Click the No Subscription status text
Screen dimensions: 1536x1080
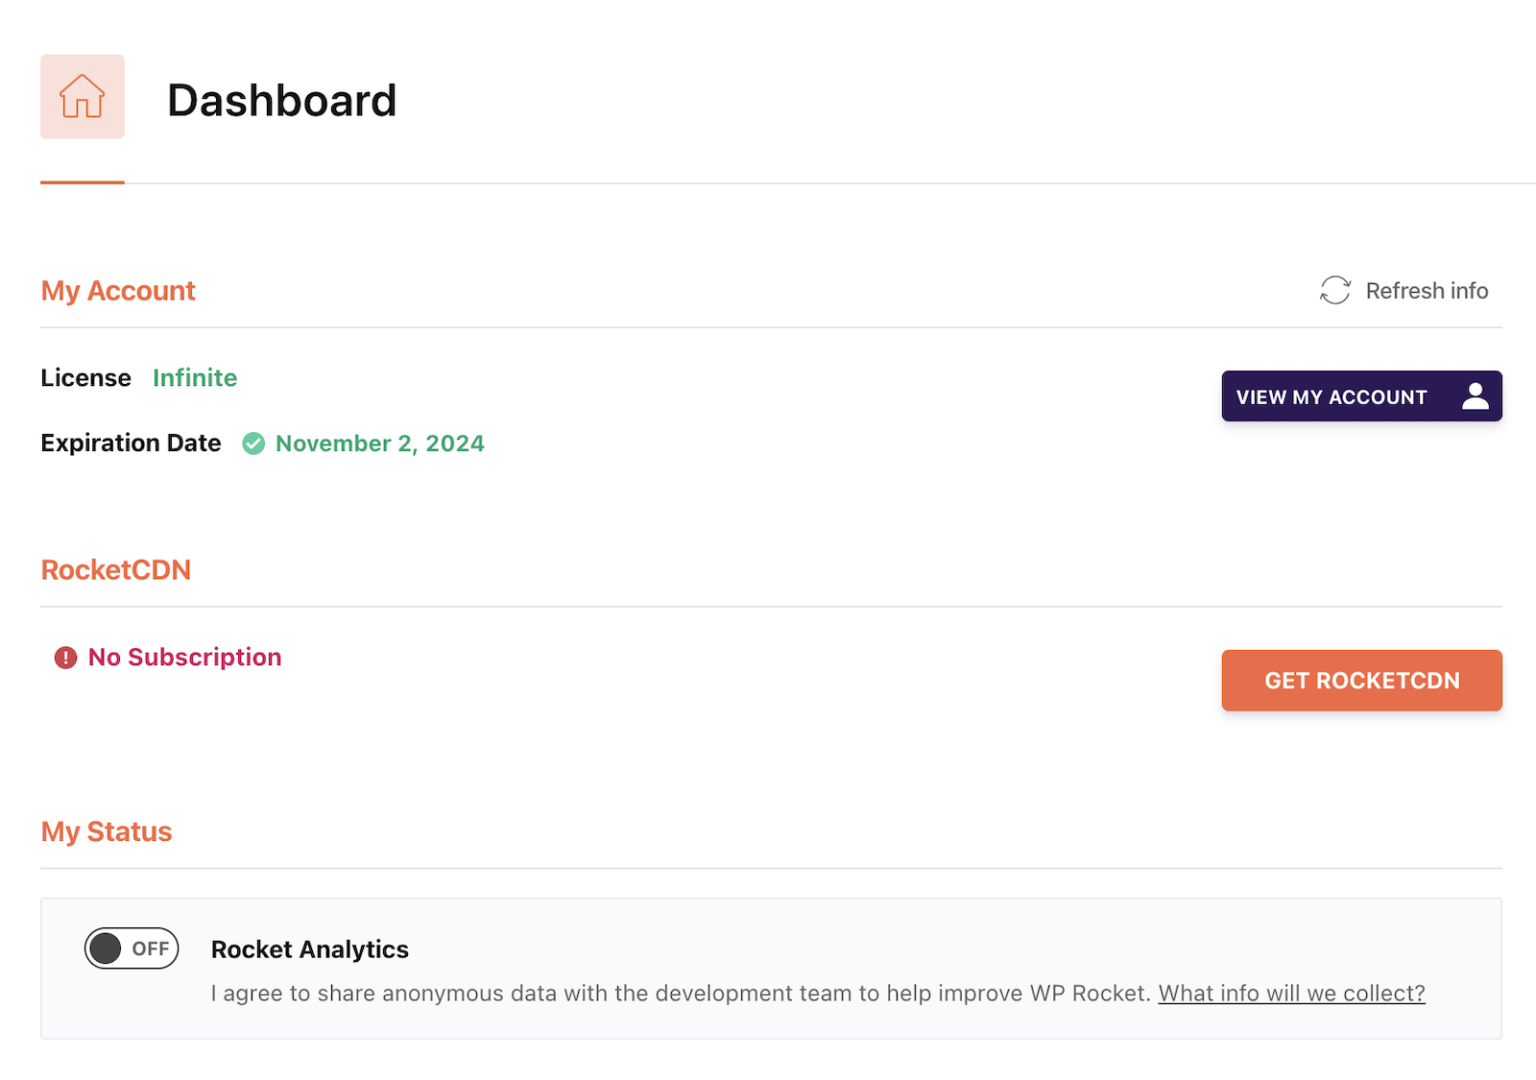[x=185, y=657]
